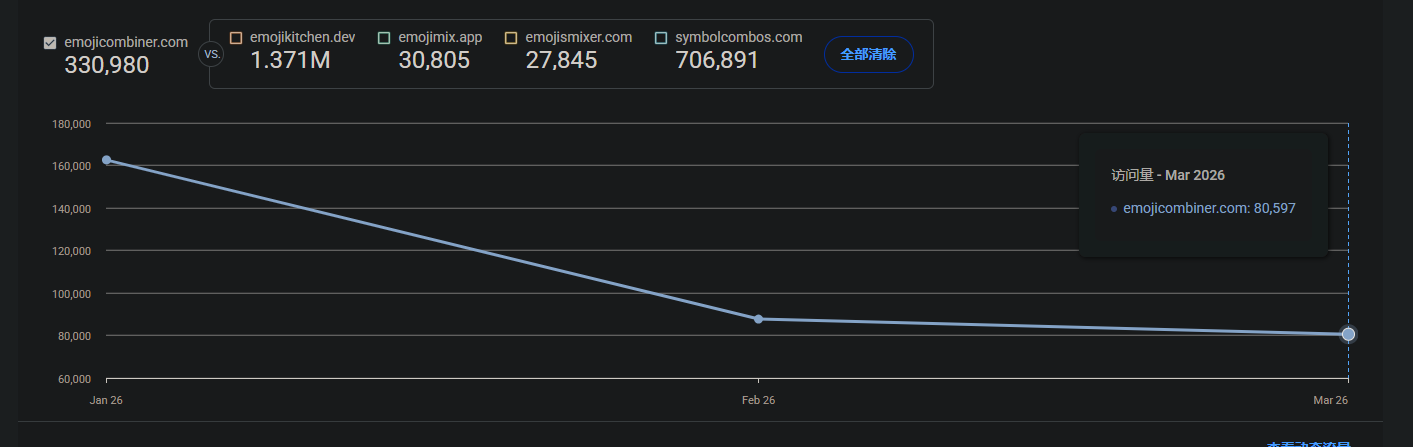The height and width of the screenshot is (447, 1413).
Task: Click the 全部清除 clear-all button
Action: click(868, 54)
